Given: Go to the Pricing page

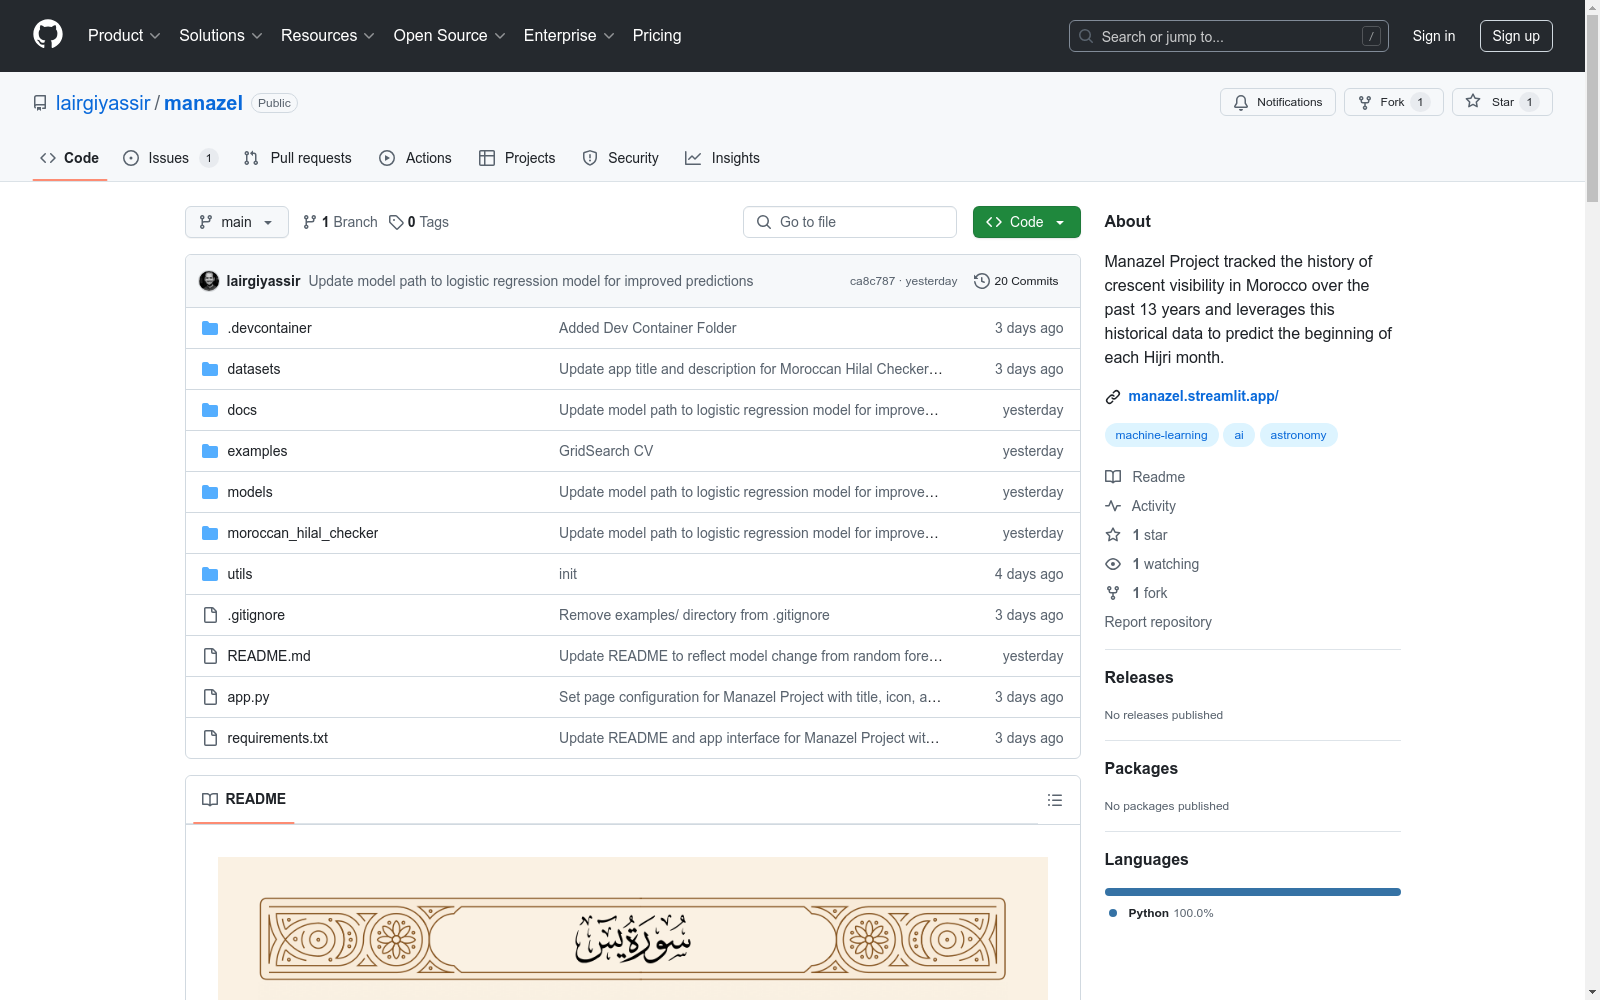Looking at the screenshot, I should click(x=657, y=36).
